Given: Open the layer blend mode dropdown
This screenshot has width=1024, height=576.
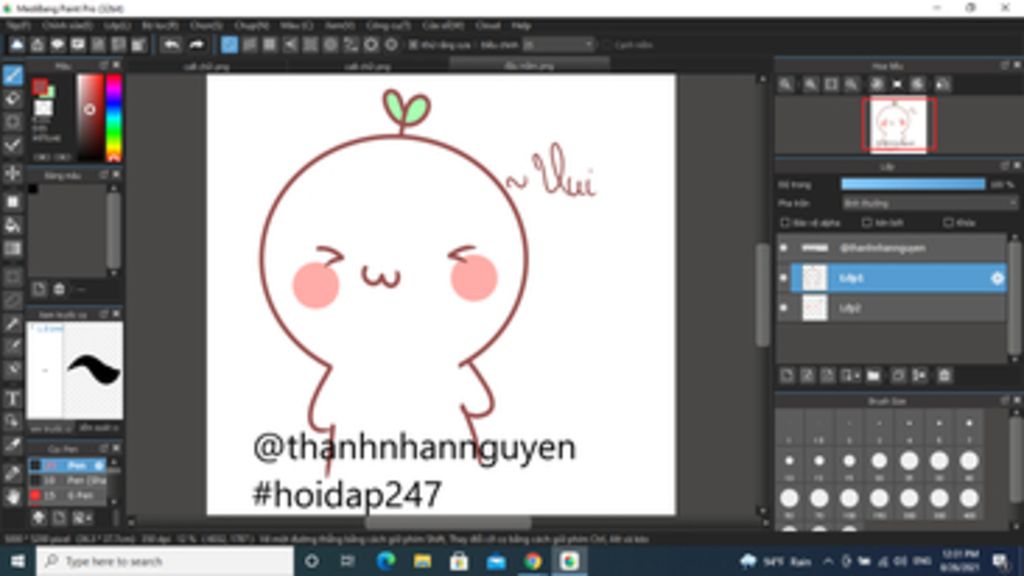Looking at the screenshot, I should pyautogui.click(x=929, y=203).
